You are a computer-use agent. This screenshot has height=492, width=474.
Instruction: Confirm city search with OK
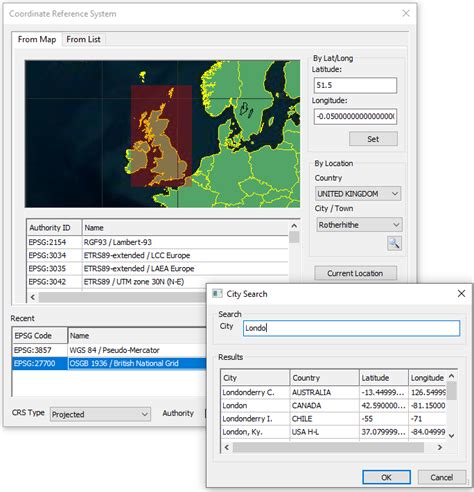click(x=386, y=477)
